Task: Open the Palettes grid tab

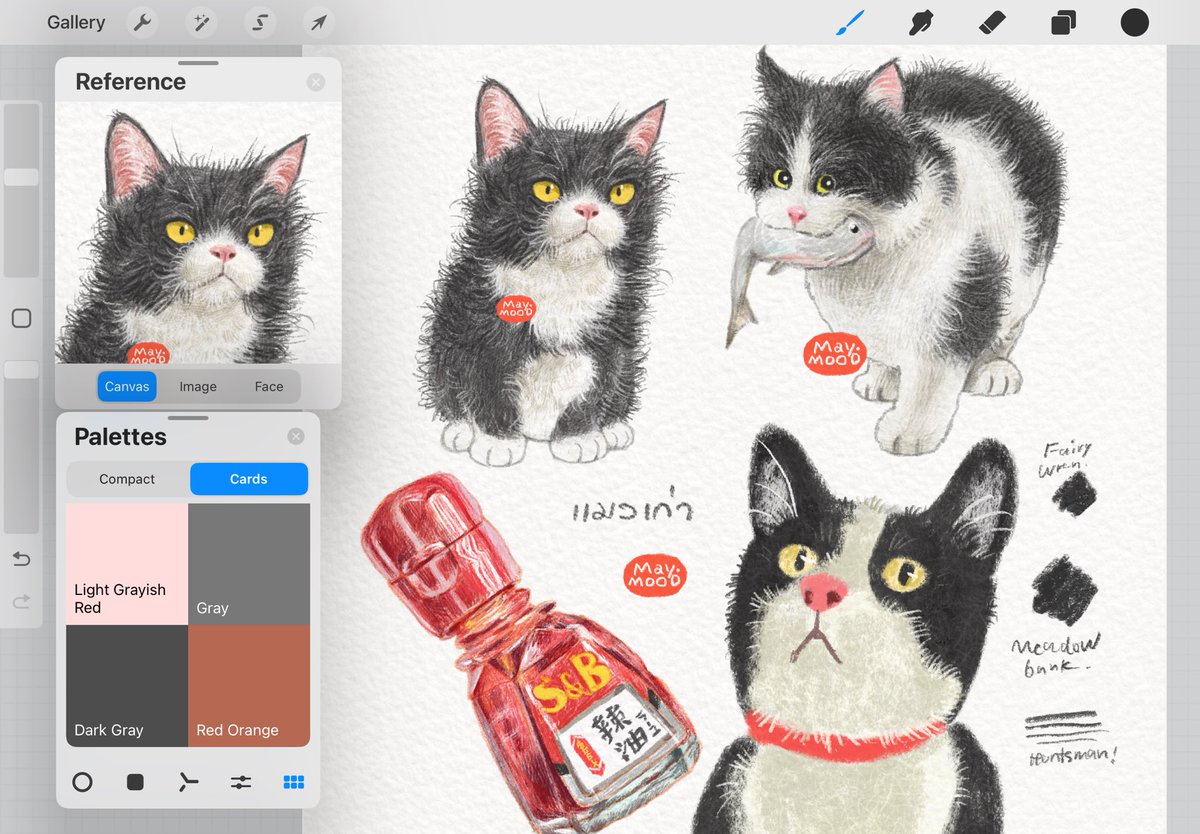Action: (293, 782)
